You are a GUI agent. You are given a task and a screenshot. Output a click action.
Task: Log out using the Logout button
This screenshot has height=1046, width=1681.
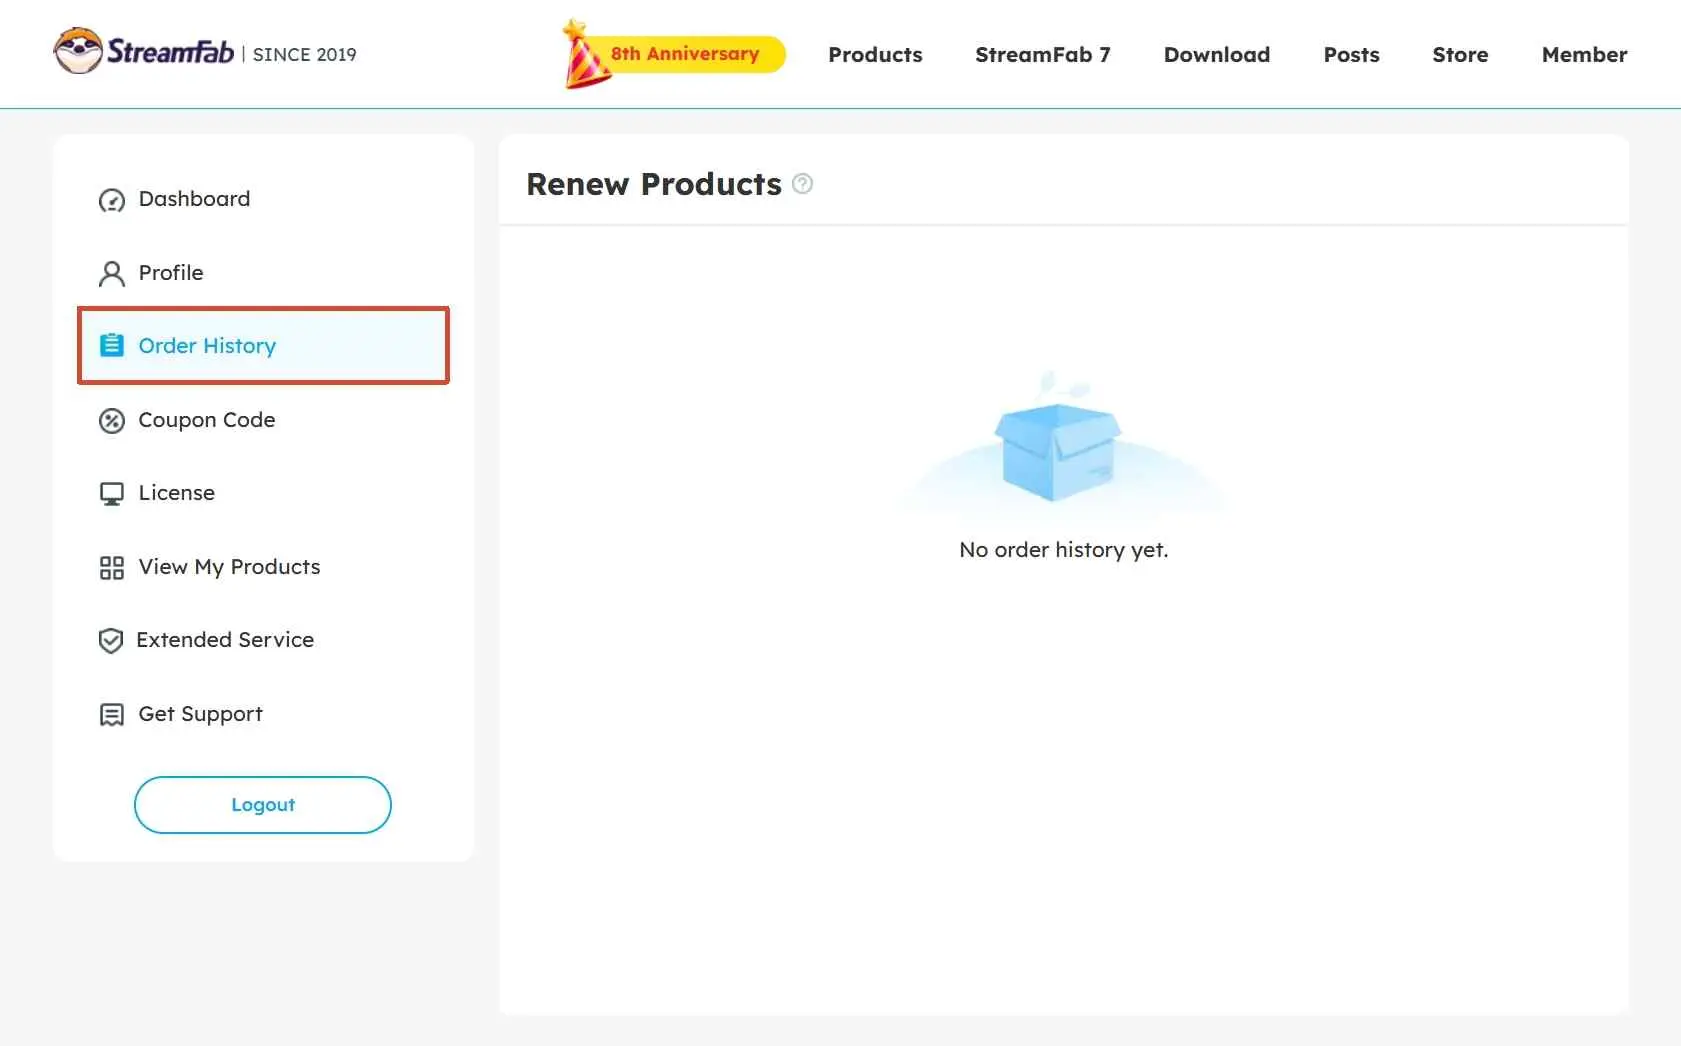click(x=263, y=805)
